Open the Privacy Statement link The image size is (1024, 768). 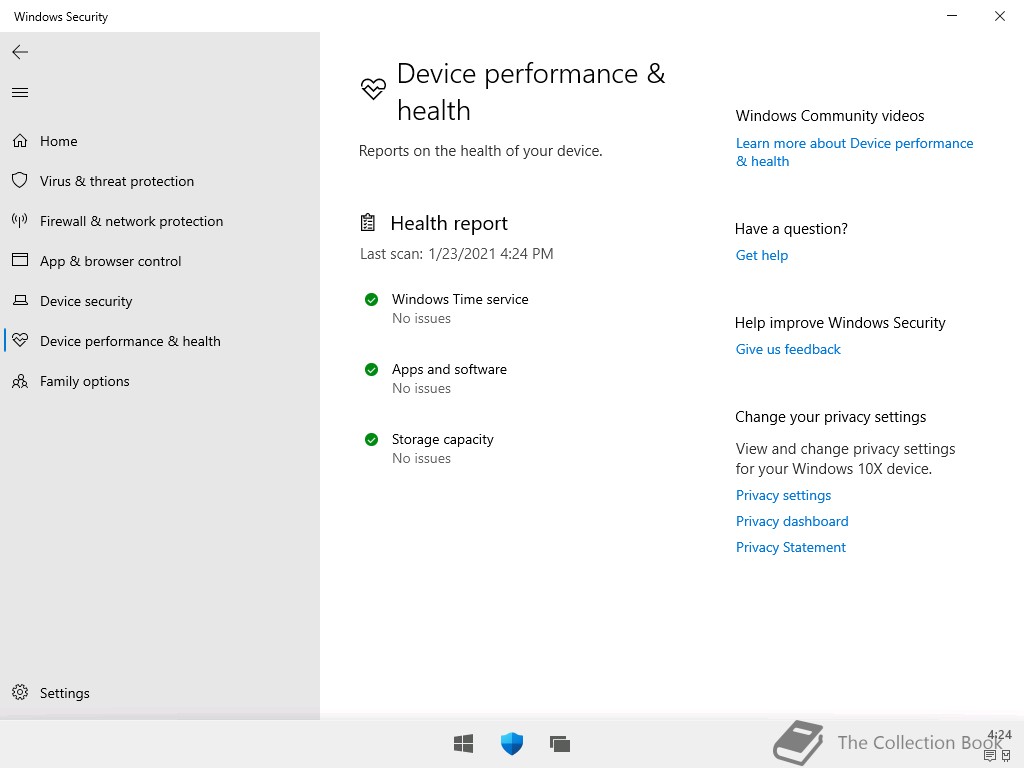coord(790,547)
